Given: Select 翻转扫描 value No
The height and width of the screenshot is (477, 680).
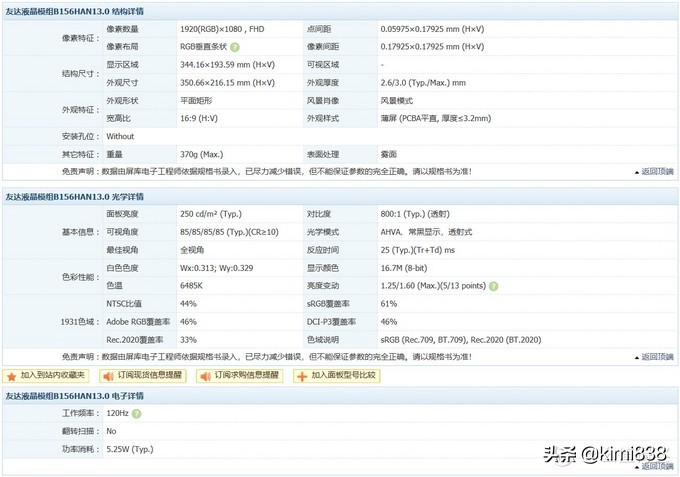Looking at the screenshot, I should tap(111, 431).
